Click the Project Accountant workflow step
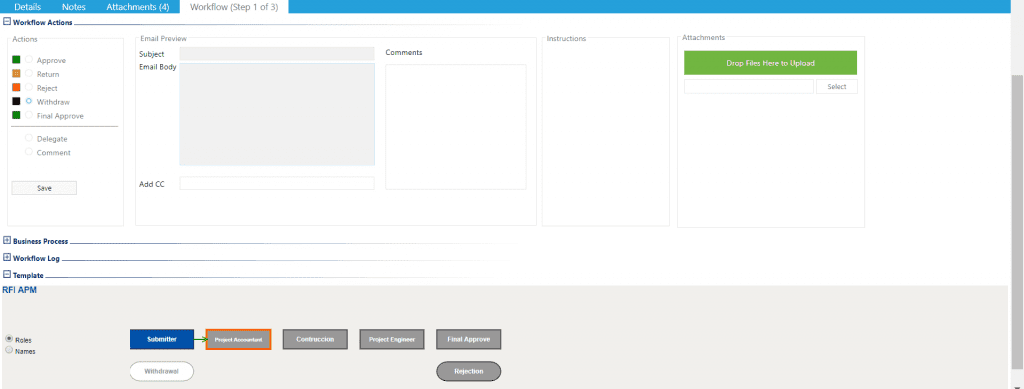The image size is (1024, 389). pos(238,339)
